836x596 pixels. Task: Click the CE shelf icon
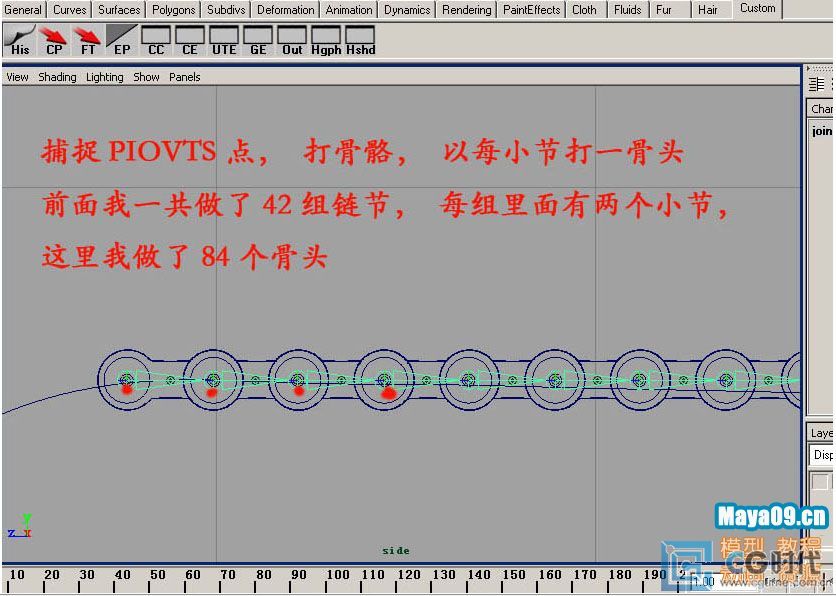click(x=190, y=40)
